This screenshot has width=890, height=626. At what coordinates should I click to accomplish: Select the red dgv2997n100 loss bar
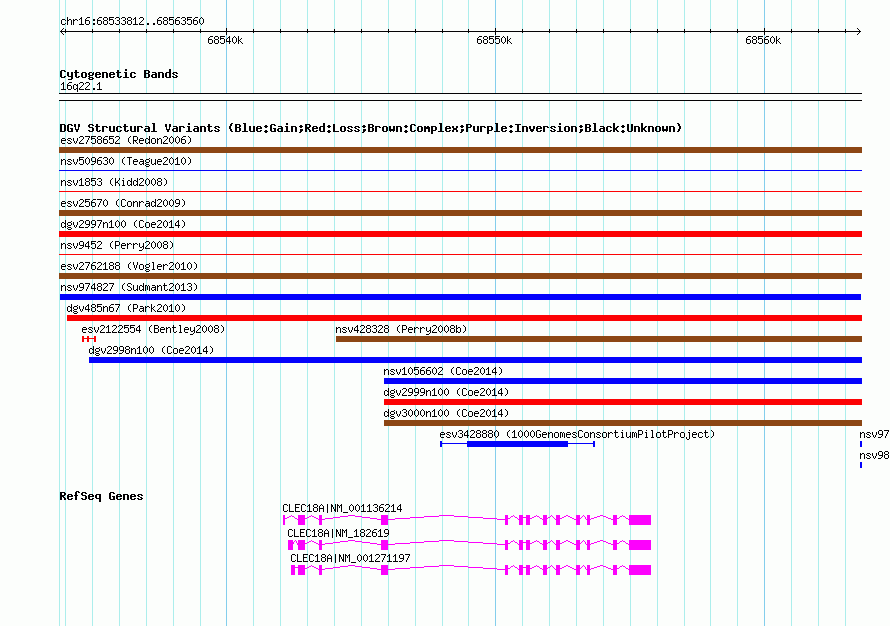click(x=460, y=234)
